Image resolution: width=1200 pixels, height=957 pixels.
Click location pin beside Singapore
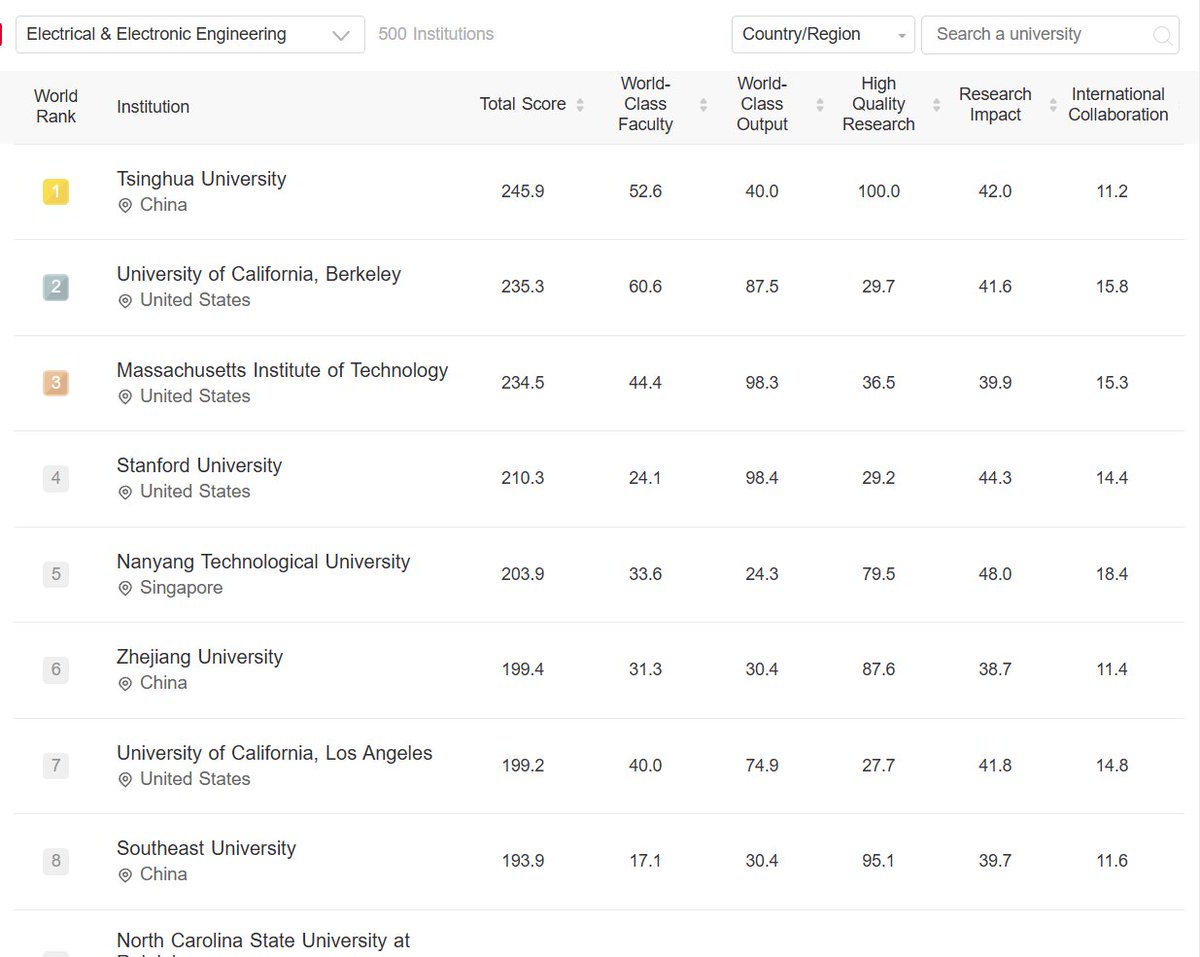tap(125, 588)
